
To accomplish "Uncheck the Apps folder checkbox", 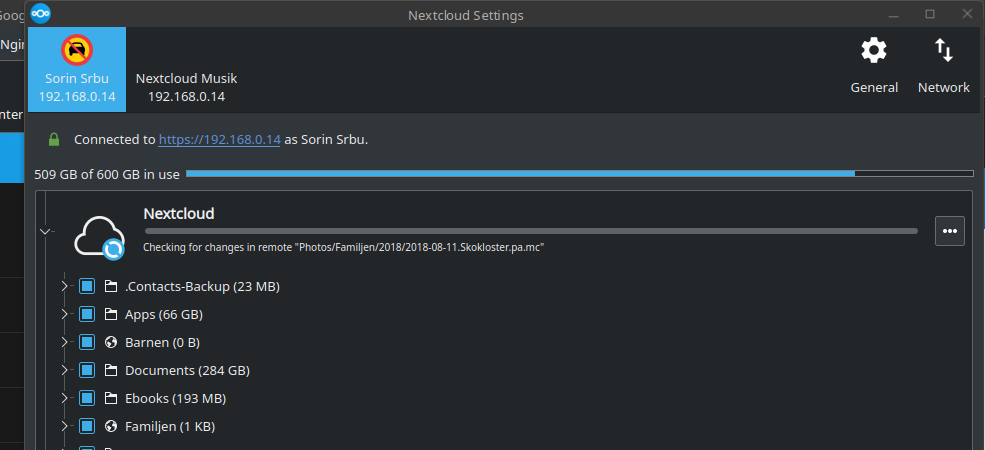I will [x=87, y=314].
